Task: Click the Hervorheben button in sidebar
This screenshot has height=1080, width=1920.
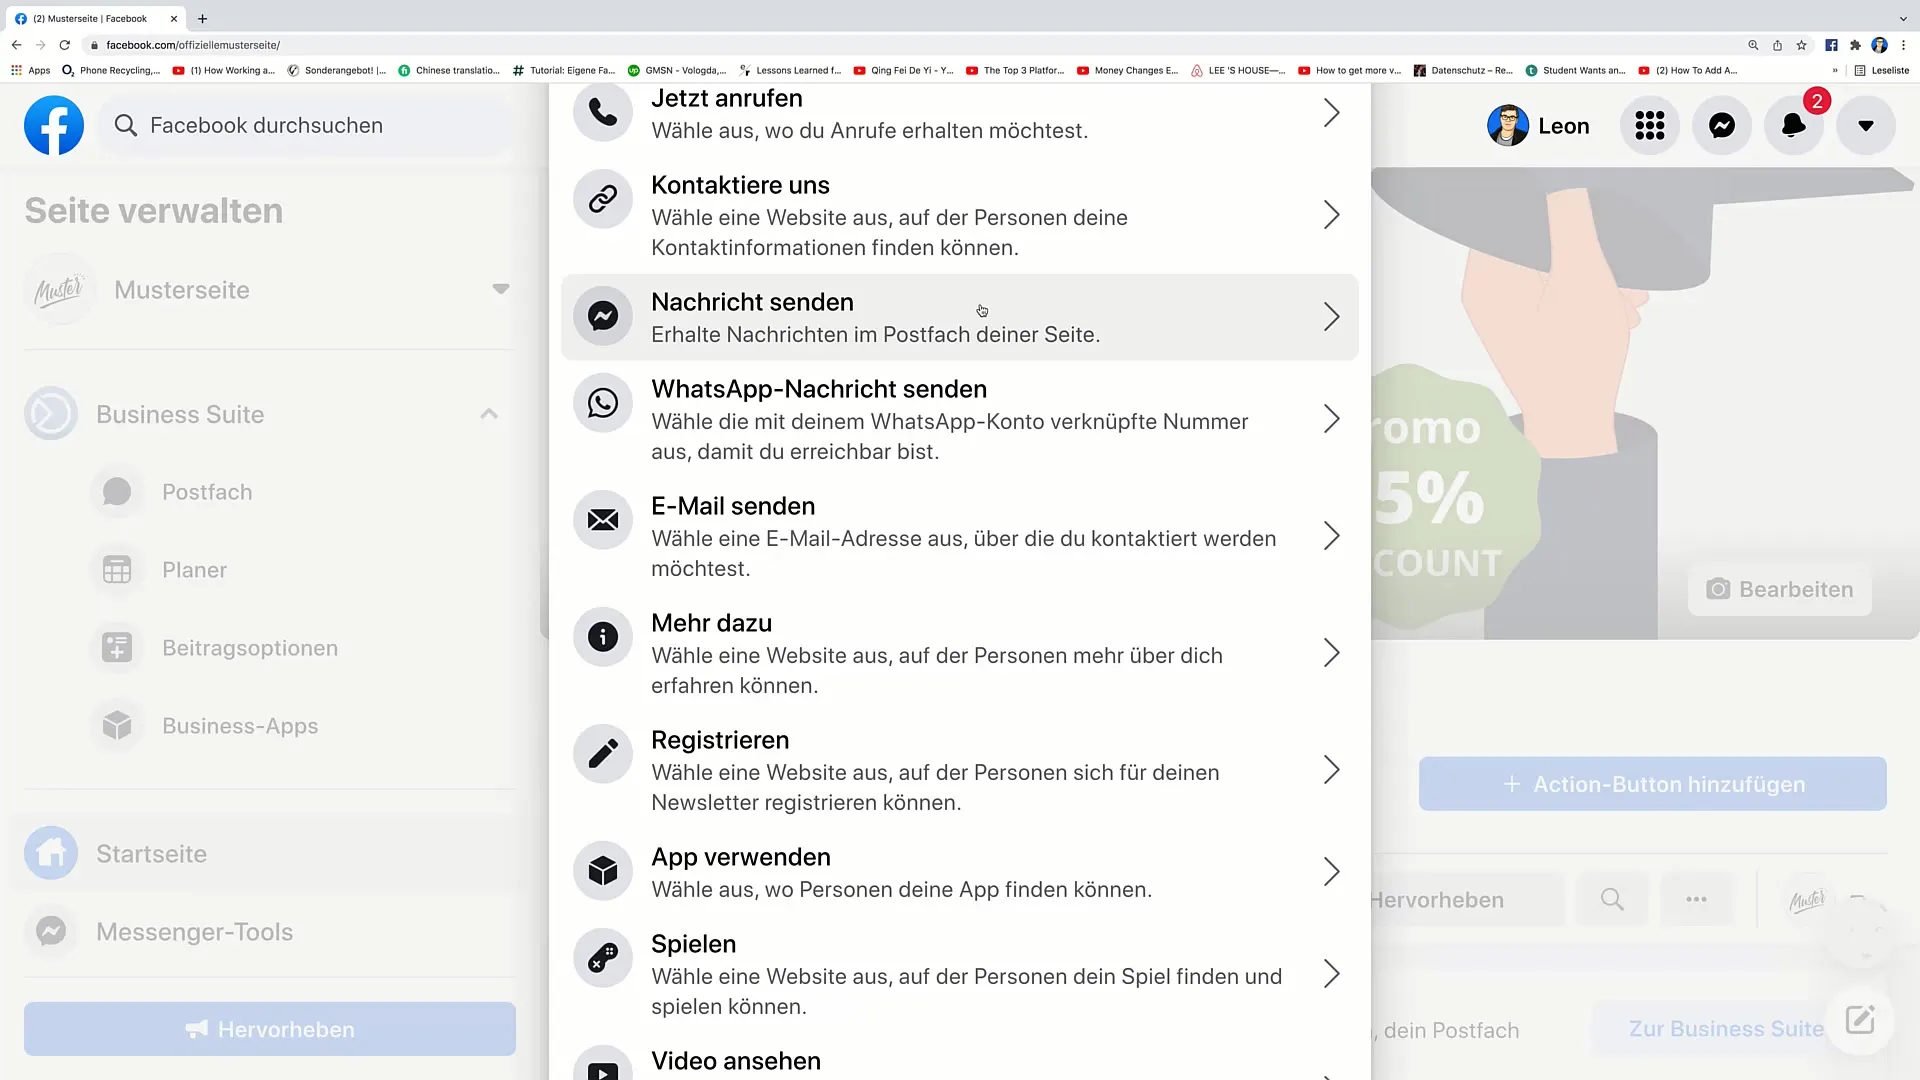Action: click(270, 1029)
